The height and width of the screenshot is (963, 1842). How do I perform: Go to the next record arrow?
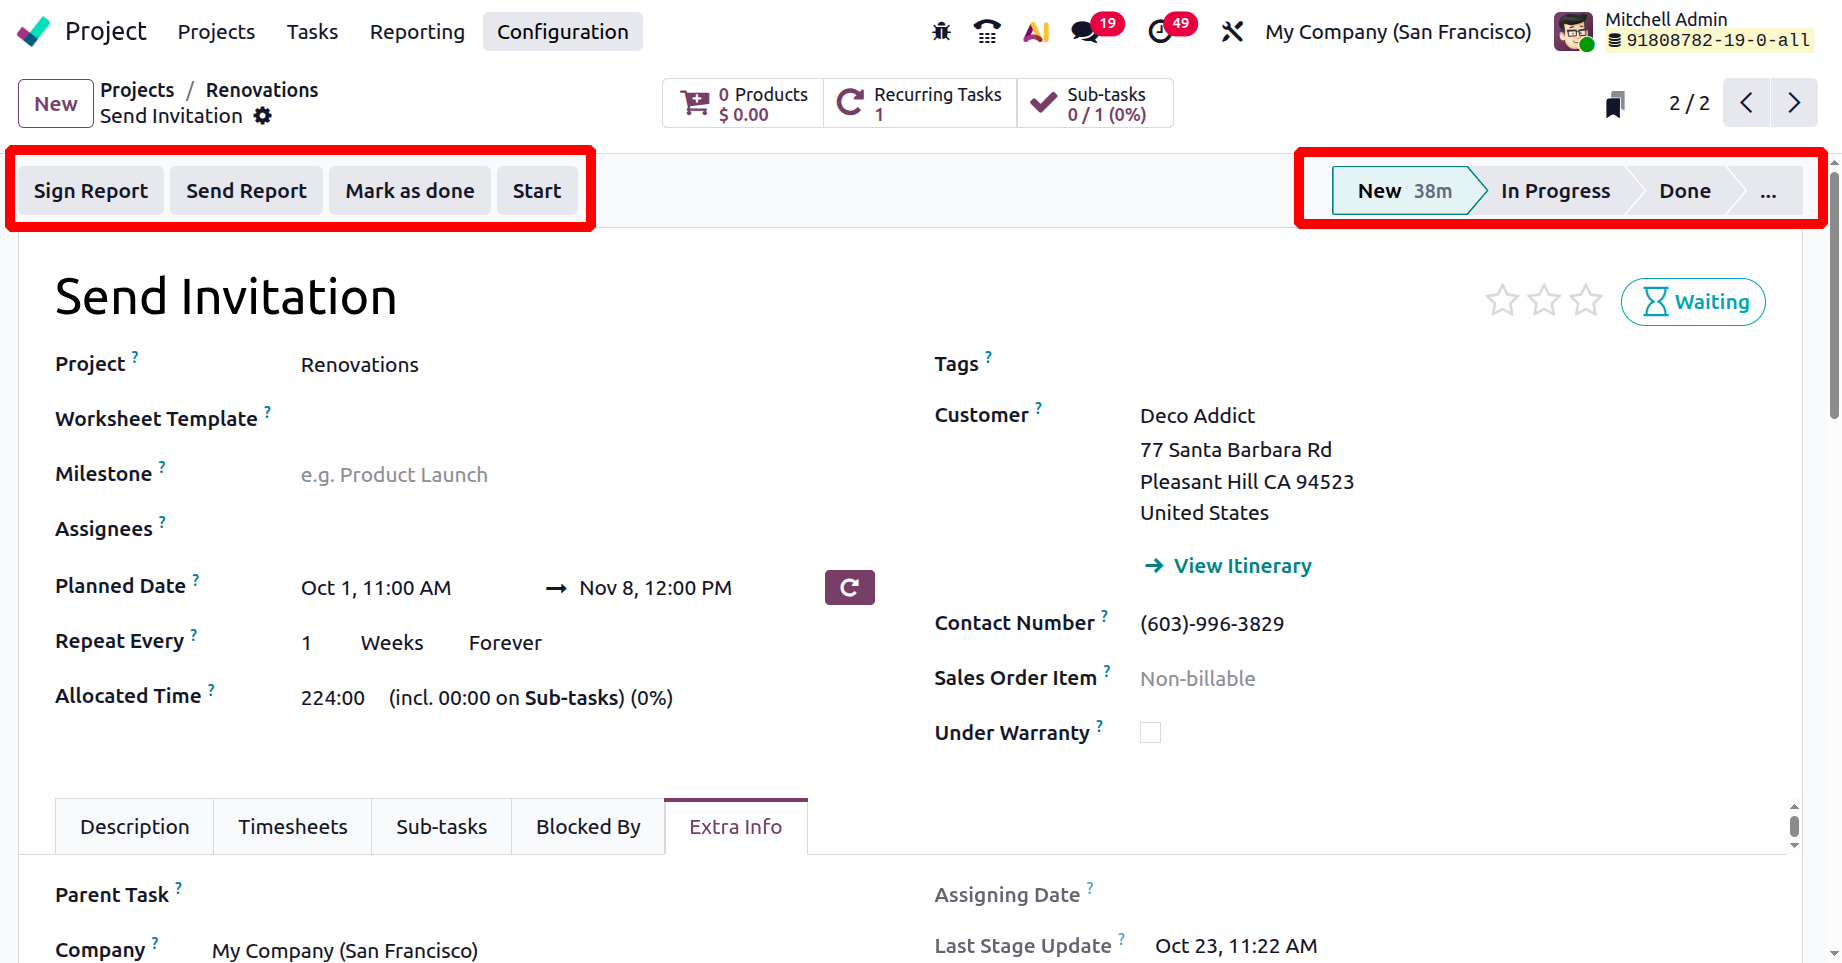click(1794, 103)
